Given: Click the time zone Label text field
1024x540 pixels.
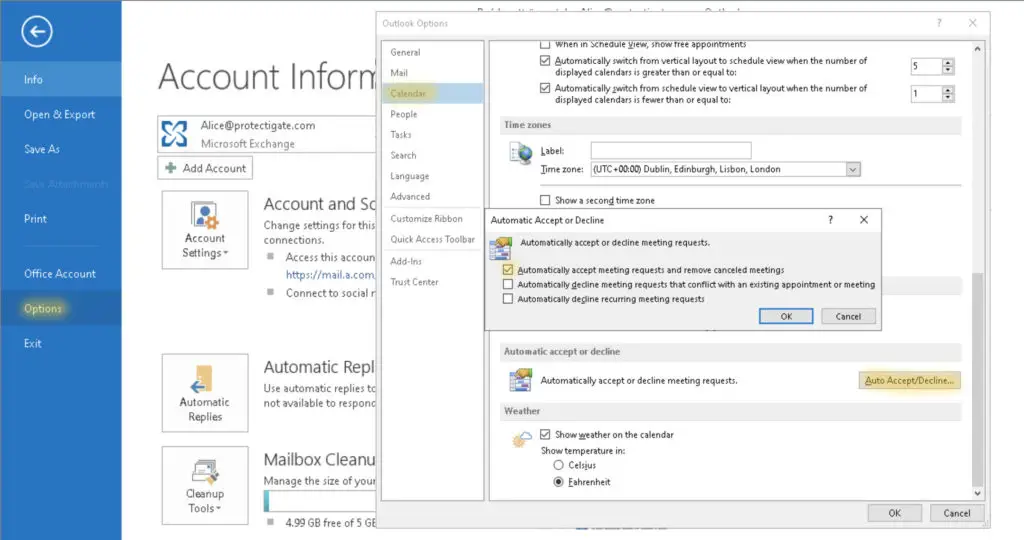Looking at the screenshot, I should pyautogui.click(x=671, y=151).
